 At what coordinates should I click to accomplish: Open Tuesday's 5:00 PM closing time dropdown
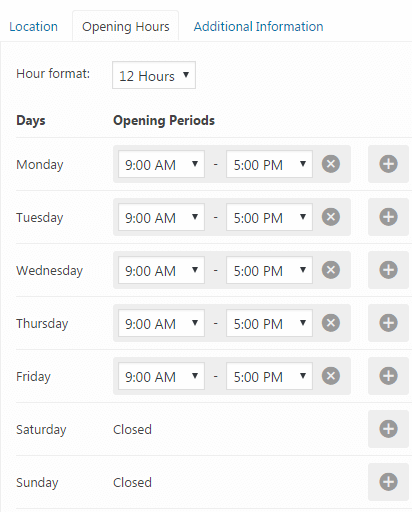click(x=269, y=217)
